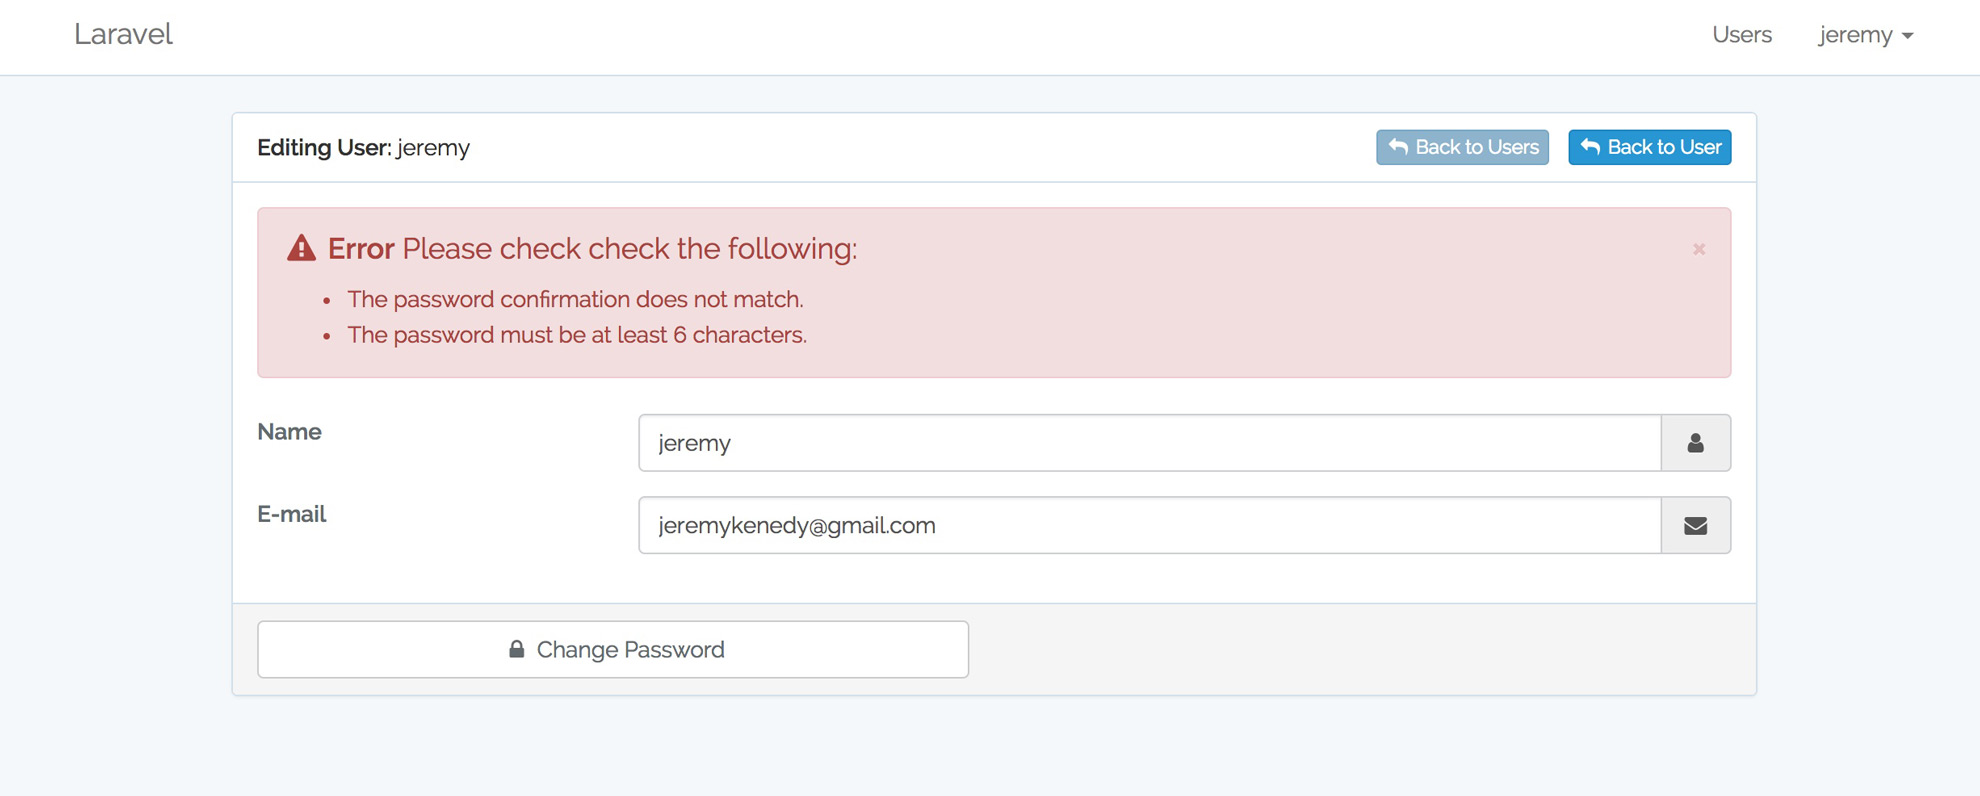Expand the Change Password section
This screenshot has width=1980, height=796.
[x=613, y=650]
